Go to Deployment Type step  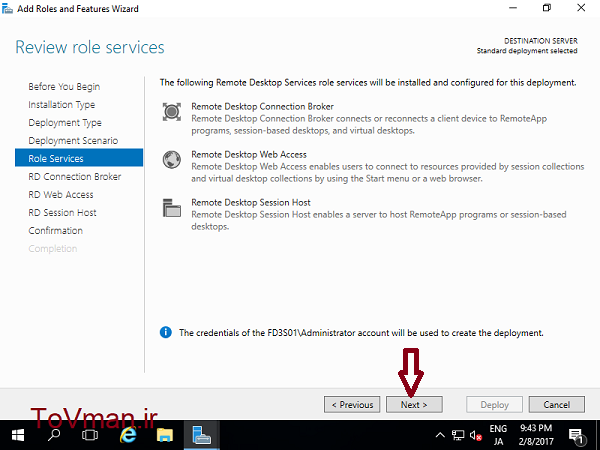(65, 122)
